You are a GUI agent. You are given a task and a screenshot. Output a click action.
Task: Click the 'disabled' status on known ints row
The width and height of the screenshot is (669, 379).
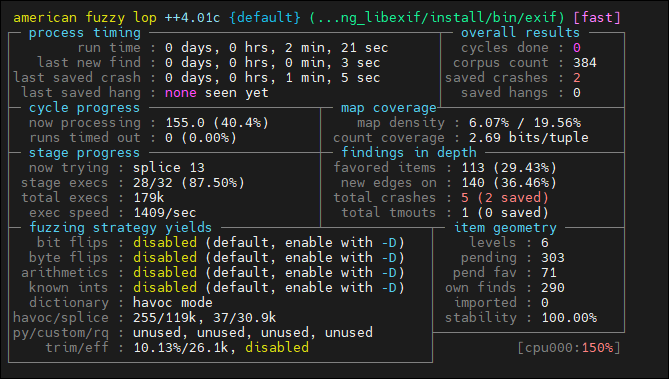pos(165,288)
